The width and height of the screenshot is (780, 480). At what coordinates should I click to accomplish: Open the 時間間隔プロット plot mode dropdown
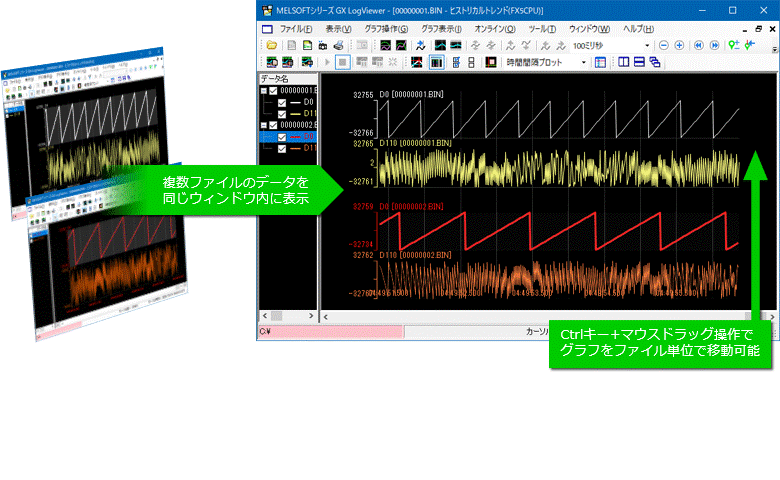point(583,62)
